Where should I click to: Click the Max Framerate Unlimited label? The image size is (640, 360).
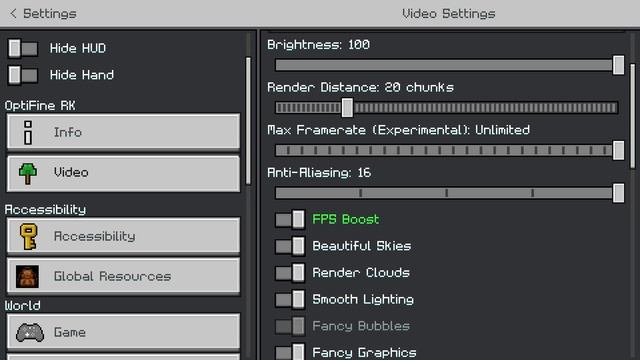398,130
